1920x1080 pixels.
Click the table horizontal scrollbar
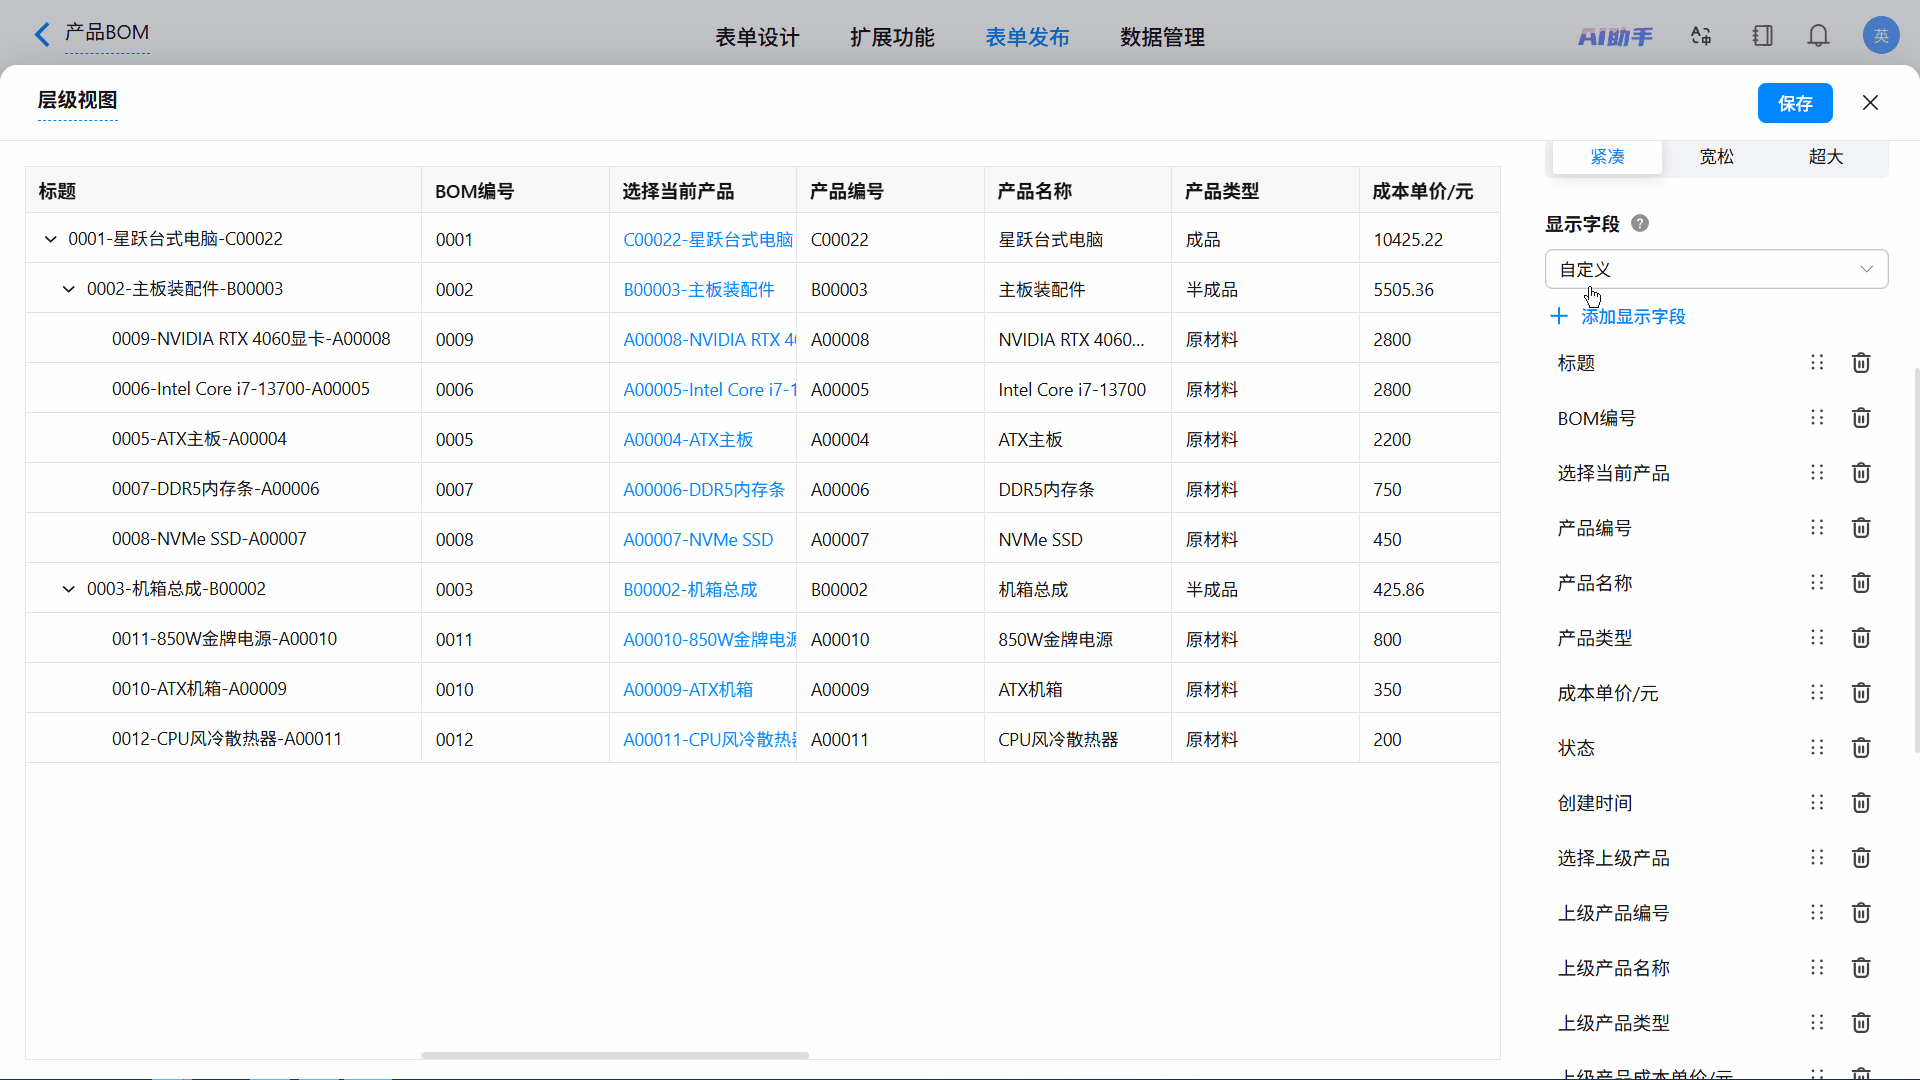click(614, 1055)
